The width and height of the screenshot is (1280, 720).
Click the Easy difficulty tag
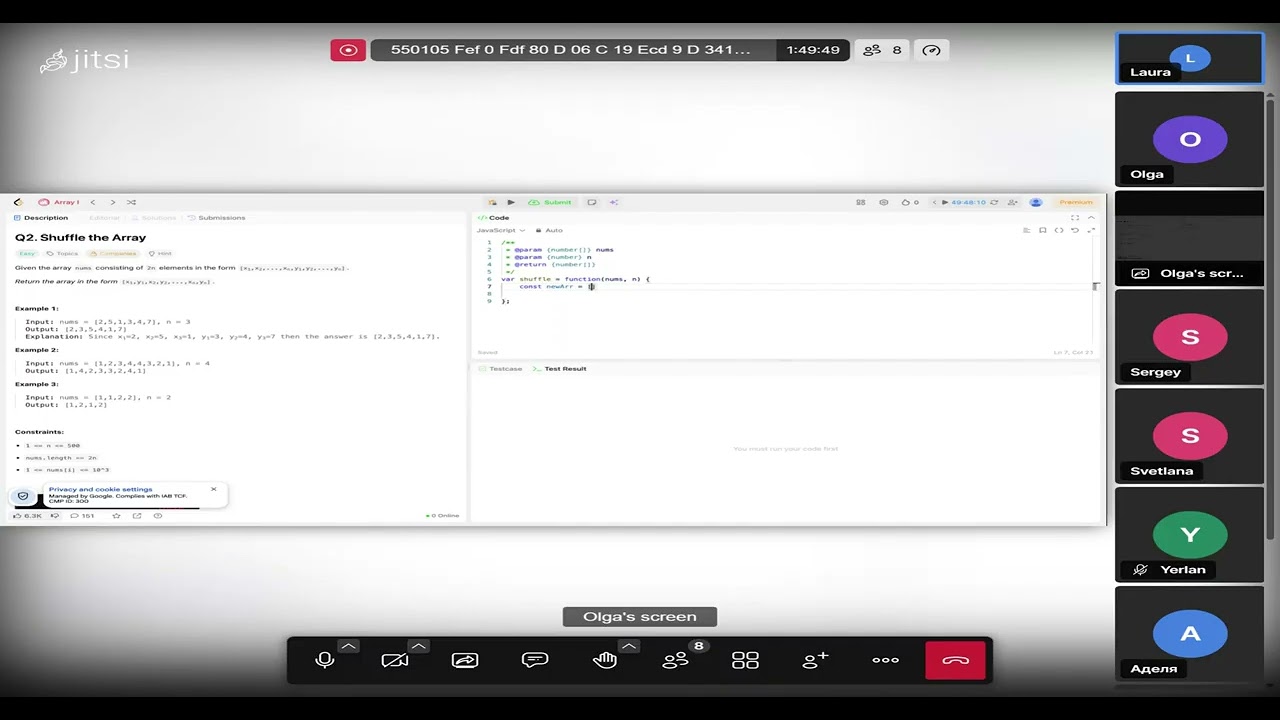[x=27, y=253]
